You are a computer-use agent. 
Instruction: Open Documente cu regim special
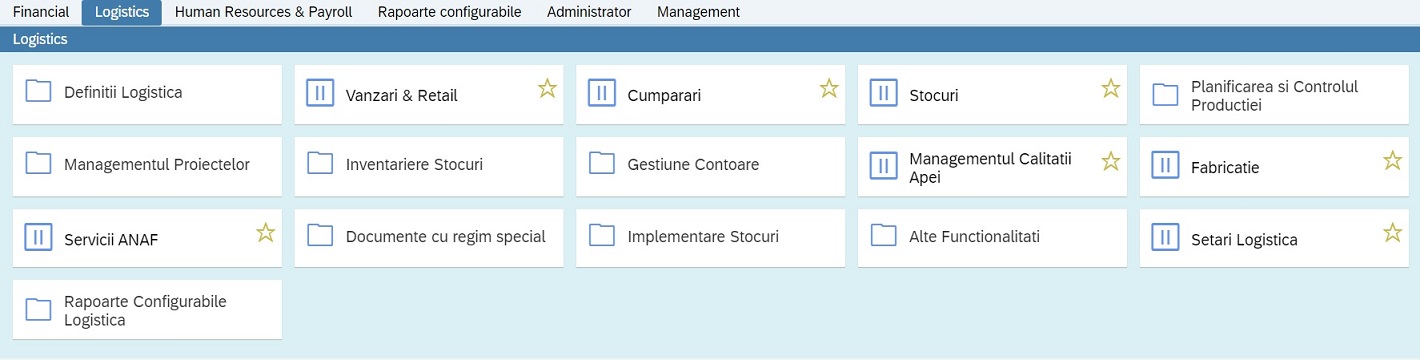[429, 239]
